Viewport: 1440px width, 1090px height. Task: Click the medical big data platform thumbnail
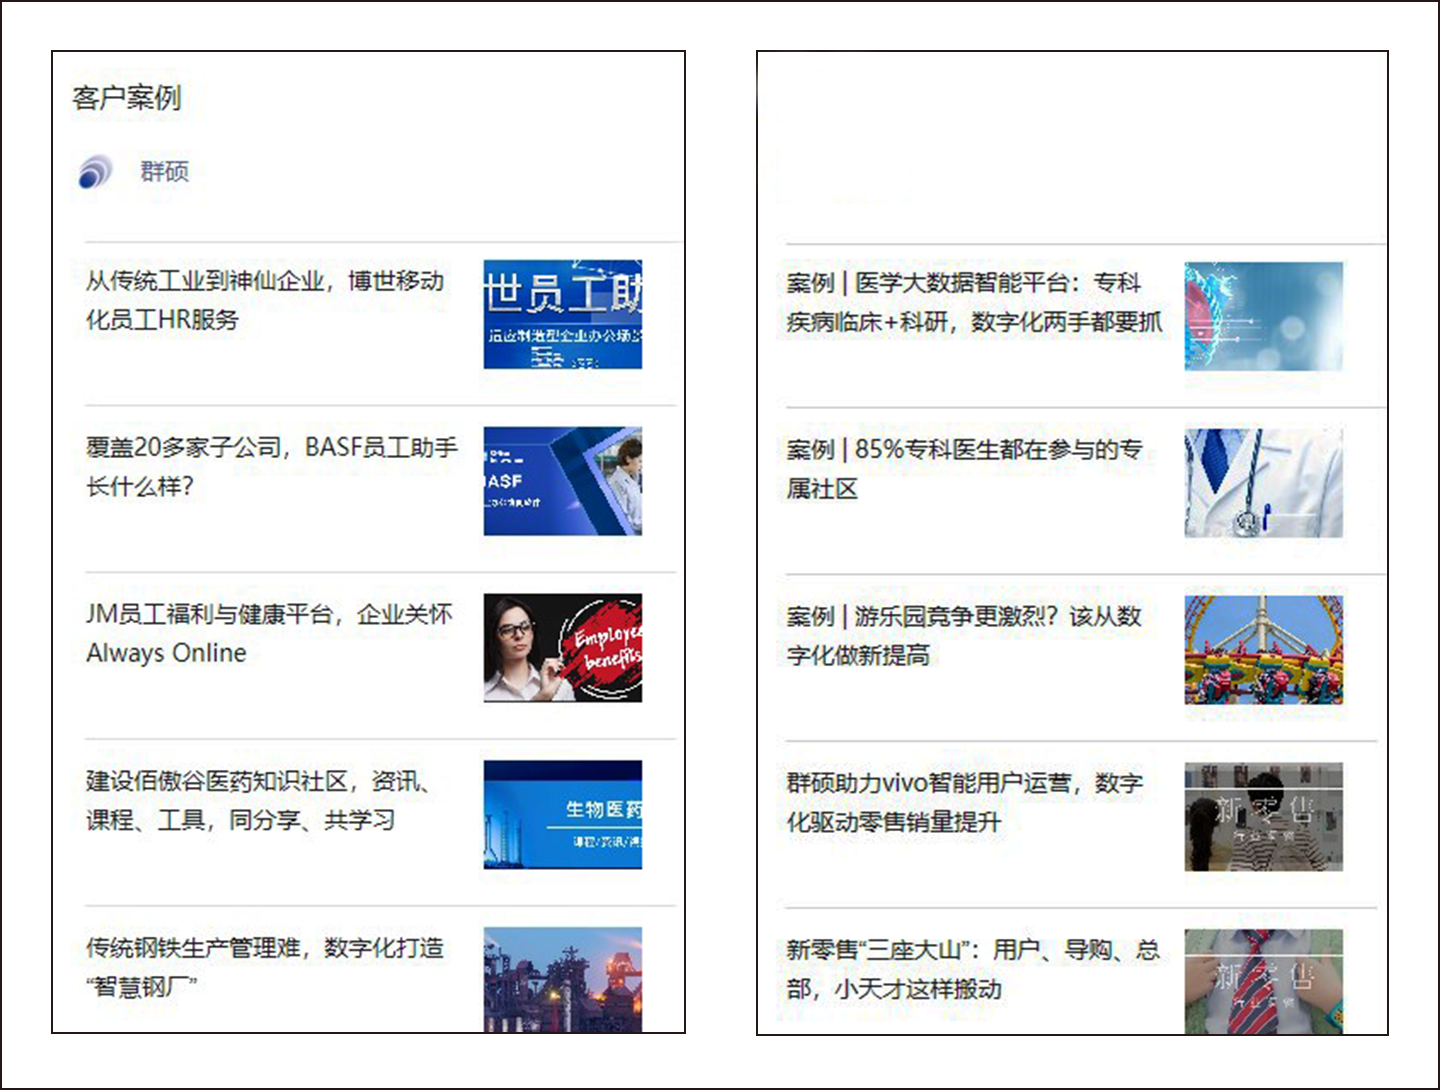pyautogui.click(x=1263, y=316)
